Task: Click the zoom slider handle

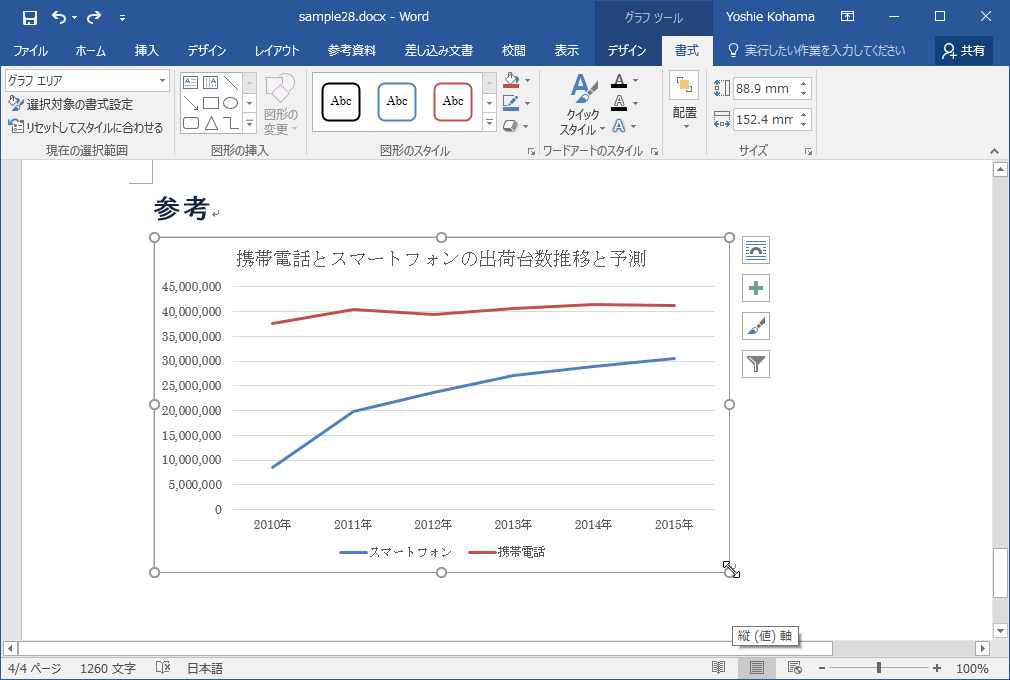Action: [x=879, y=668]
